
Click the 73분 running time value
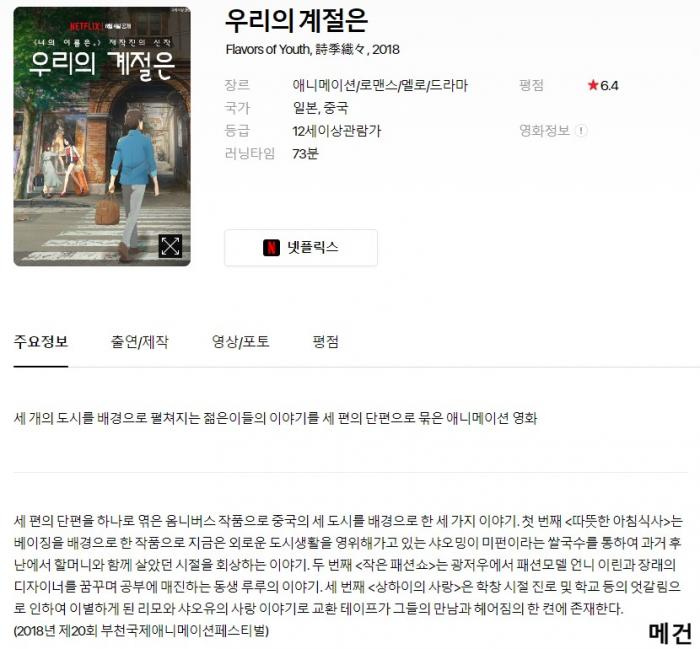305,154
